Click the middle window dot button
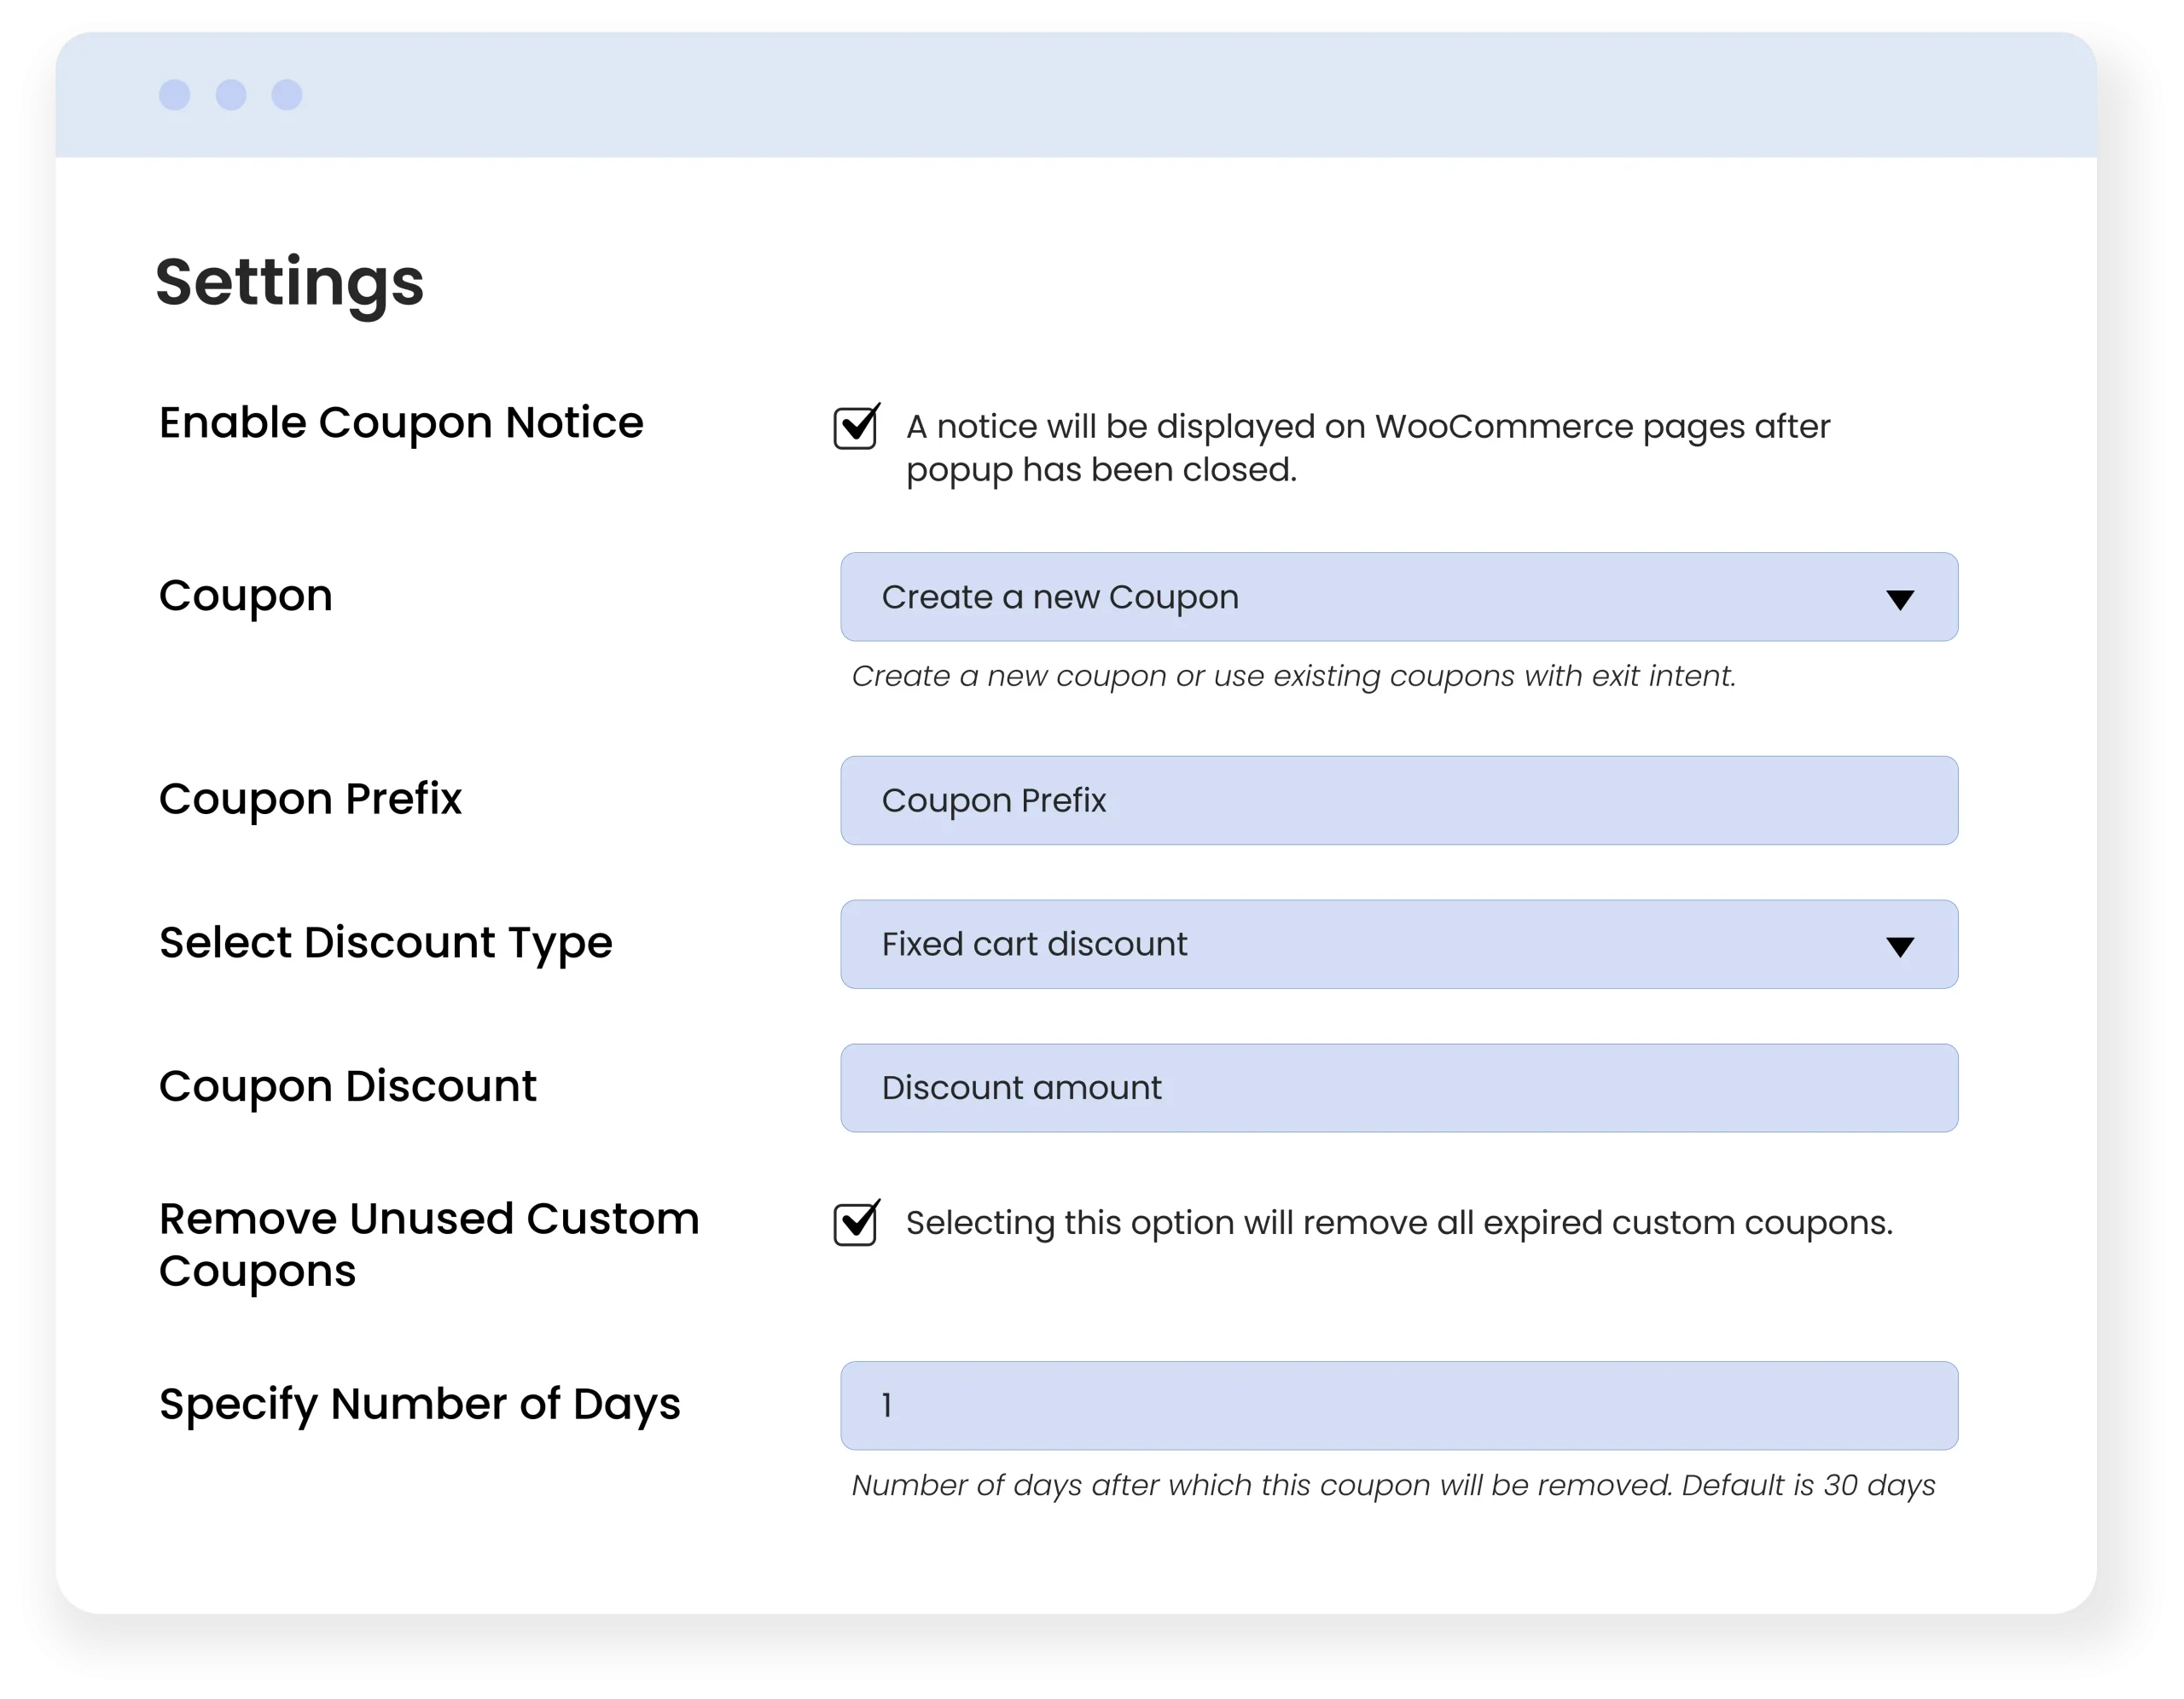Image resolution: width=2184 pixels, height=1699 pixels. 231,95
